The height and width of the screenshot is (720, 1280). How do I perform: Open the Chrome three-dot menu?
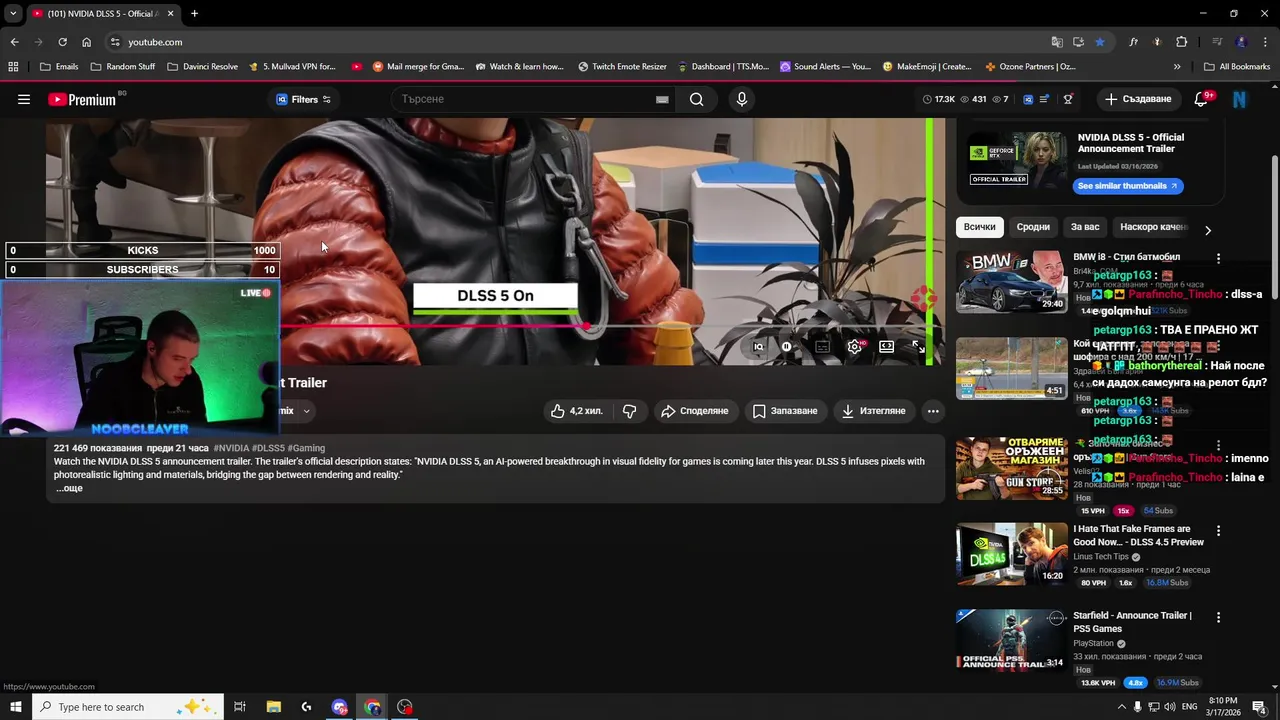coord(1265,42)
